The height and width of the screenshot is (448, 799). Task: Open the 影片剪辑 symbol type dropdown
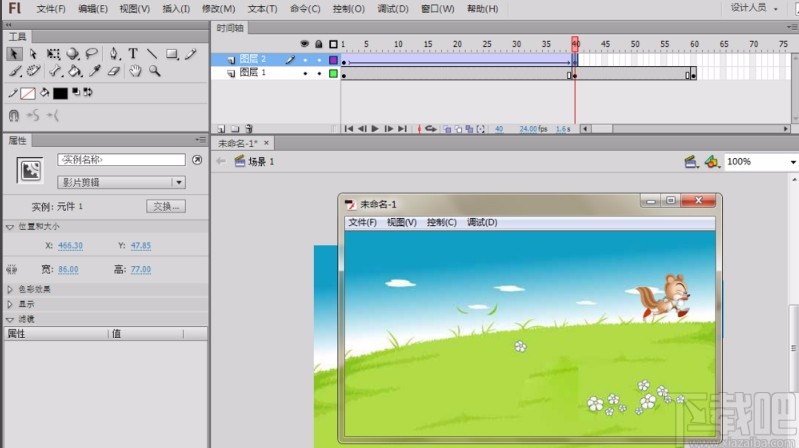[x=121, y=182]
